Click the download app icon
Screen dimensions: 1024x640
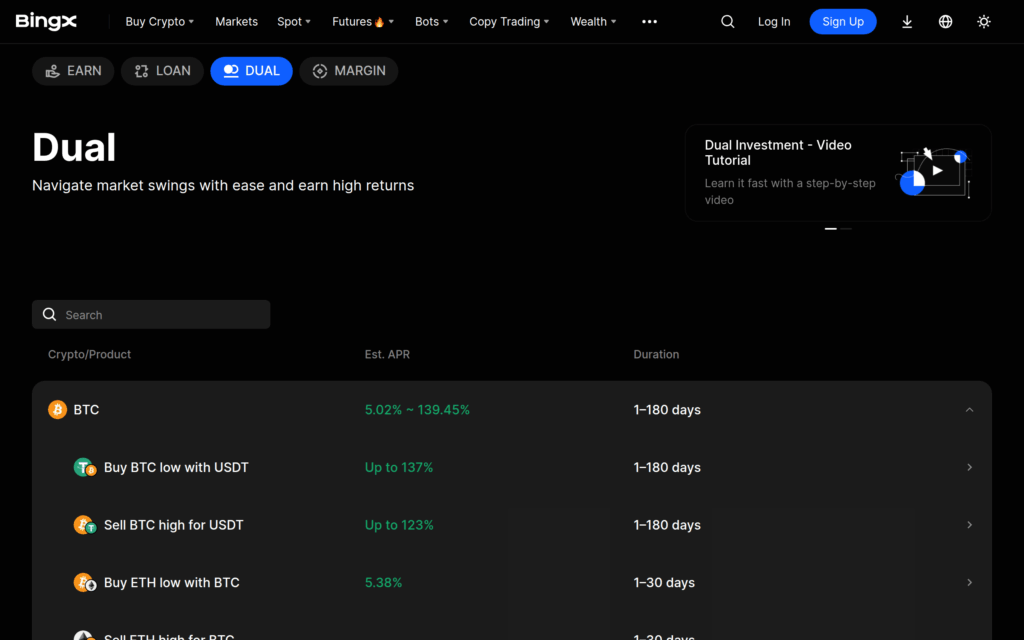coord(906,22)
